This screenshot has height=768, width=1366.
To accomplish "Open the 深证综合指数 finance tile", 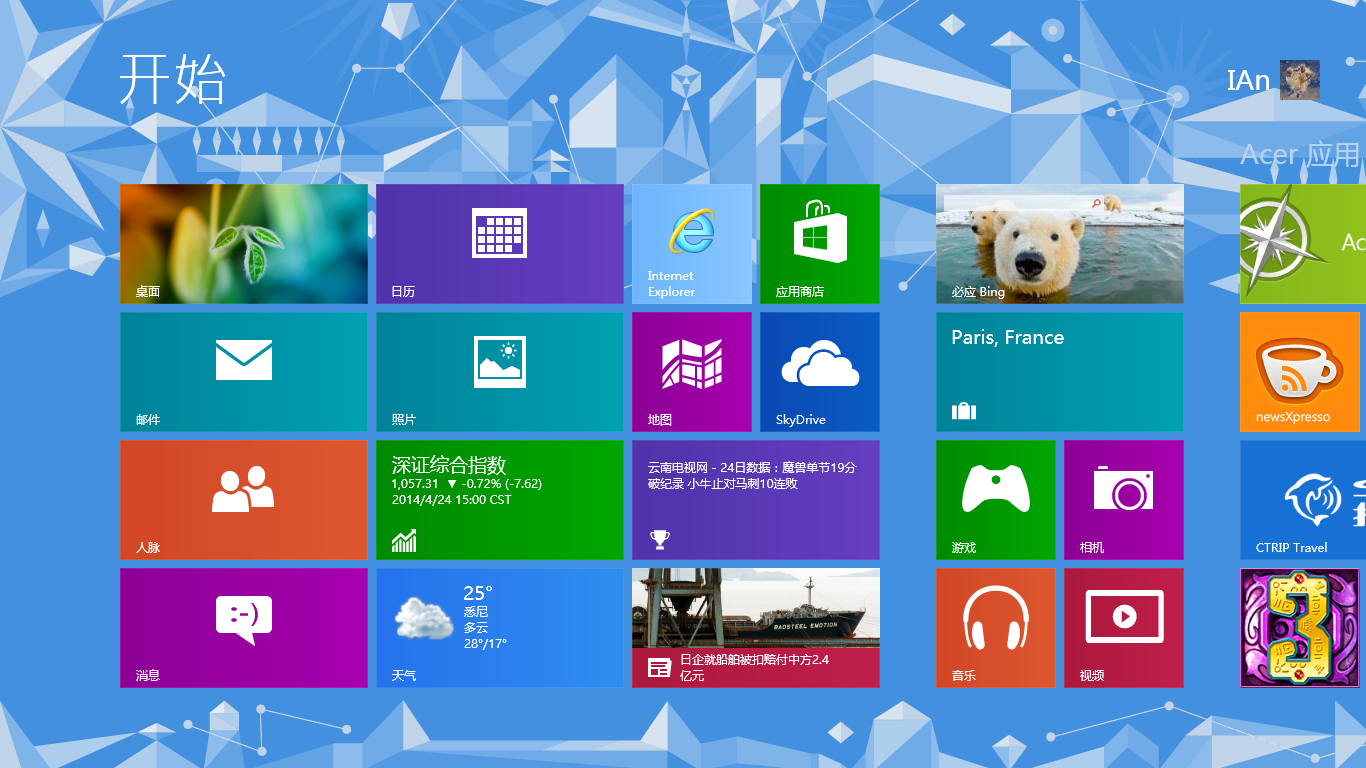I will click(500, 500).
